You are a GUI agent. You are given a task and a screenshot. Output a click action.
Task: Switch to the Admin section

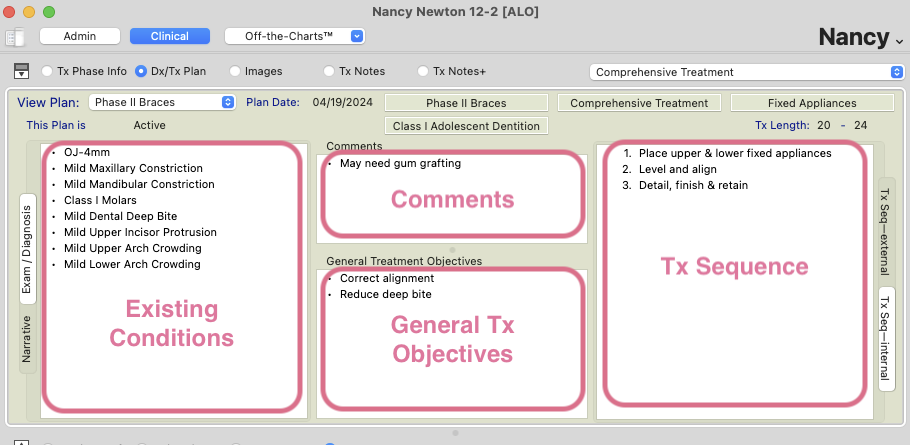click(80, 36)
